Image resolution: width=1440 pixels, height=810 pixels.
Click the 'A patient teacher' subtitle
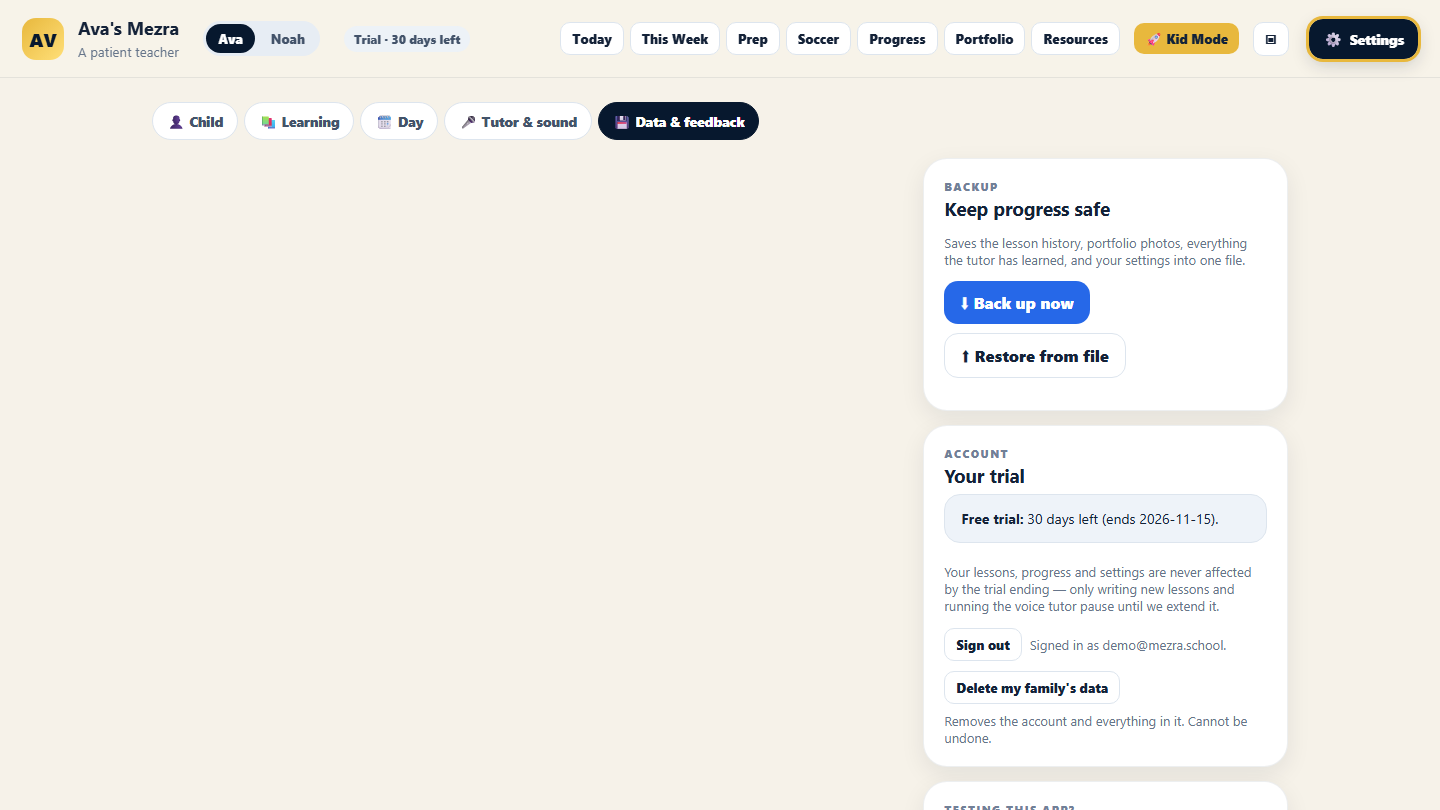(128, 53)
